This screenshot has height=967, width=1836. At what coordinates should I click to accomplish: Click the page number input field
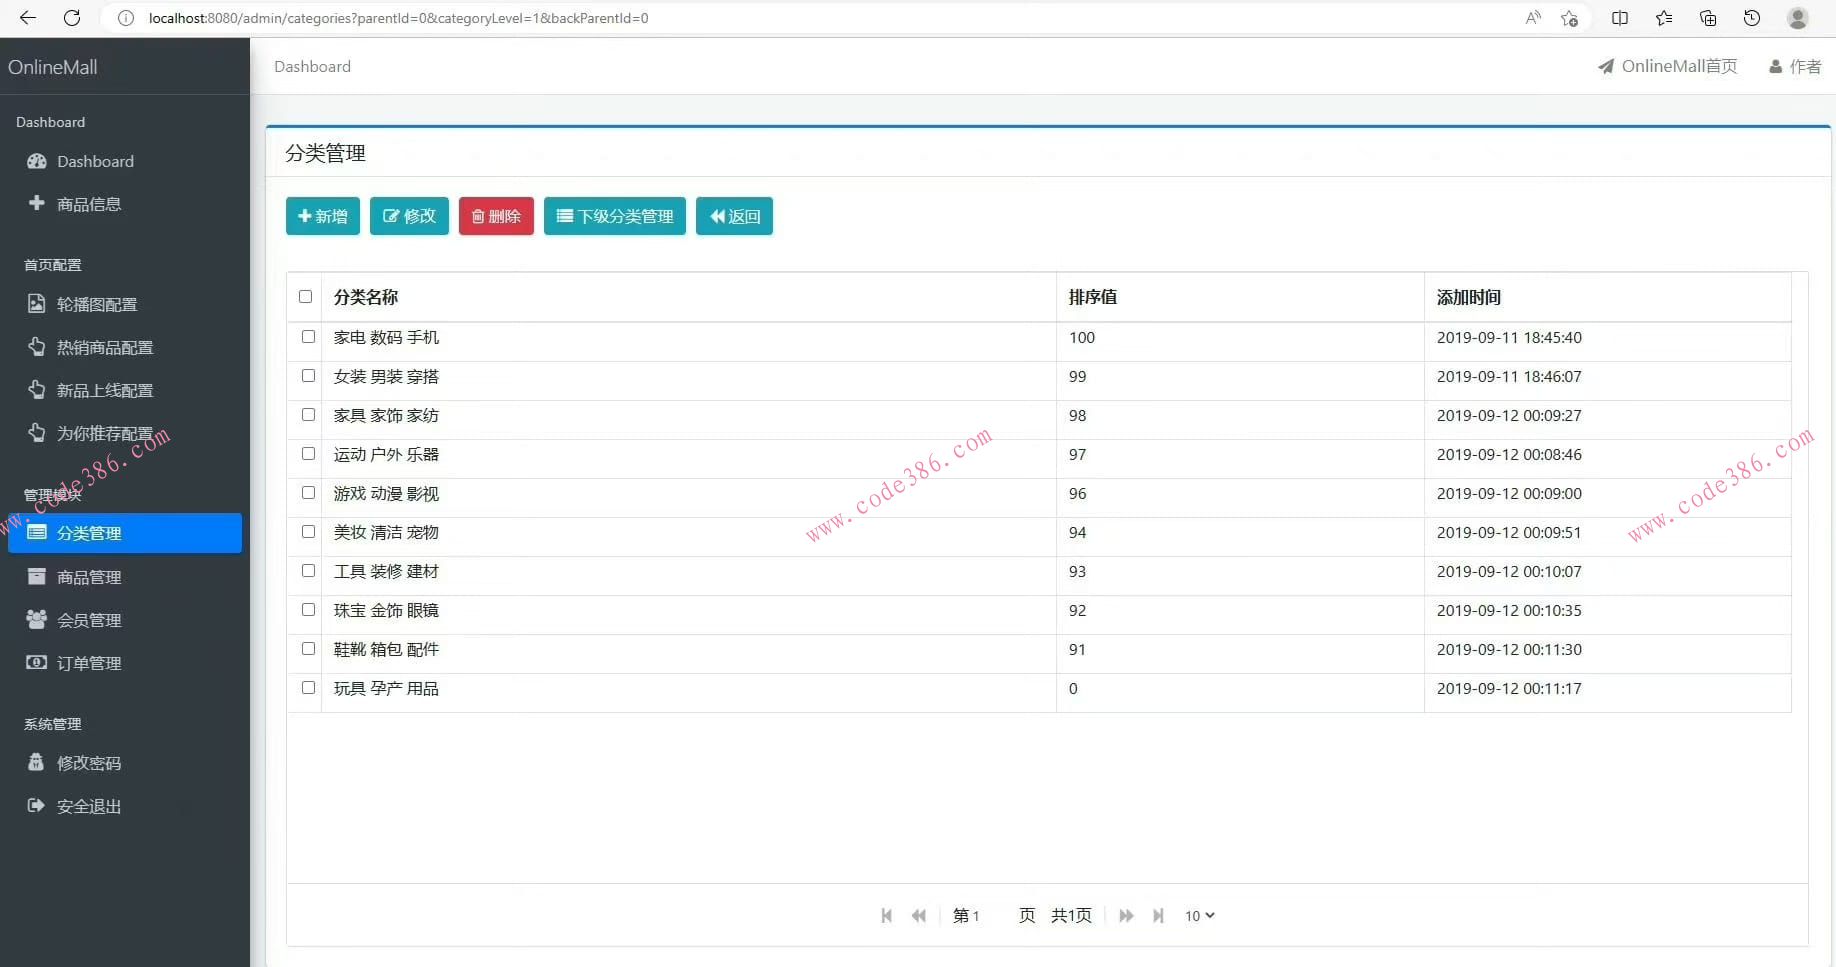point(991,916)
